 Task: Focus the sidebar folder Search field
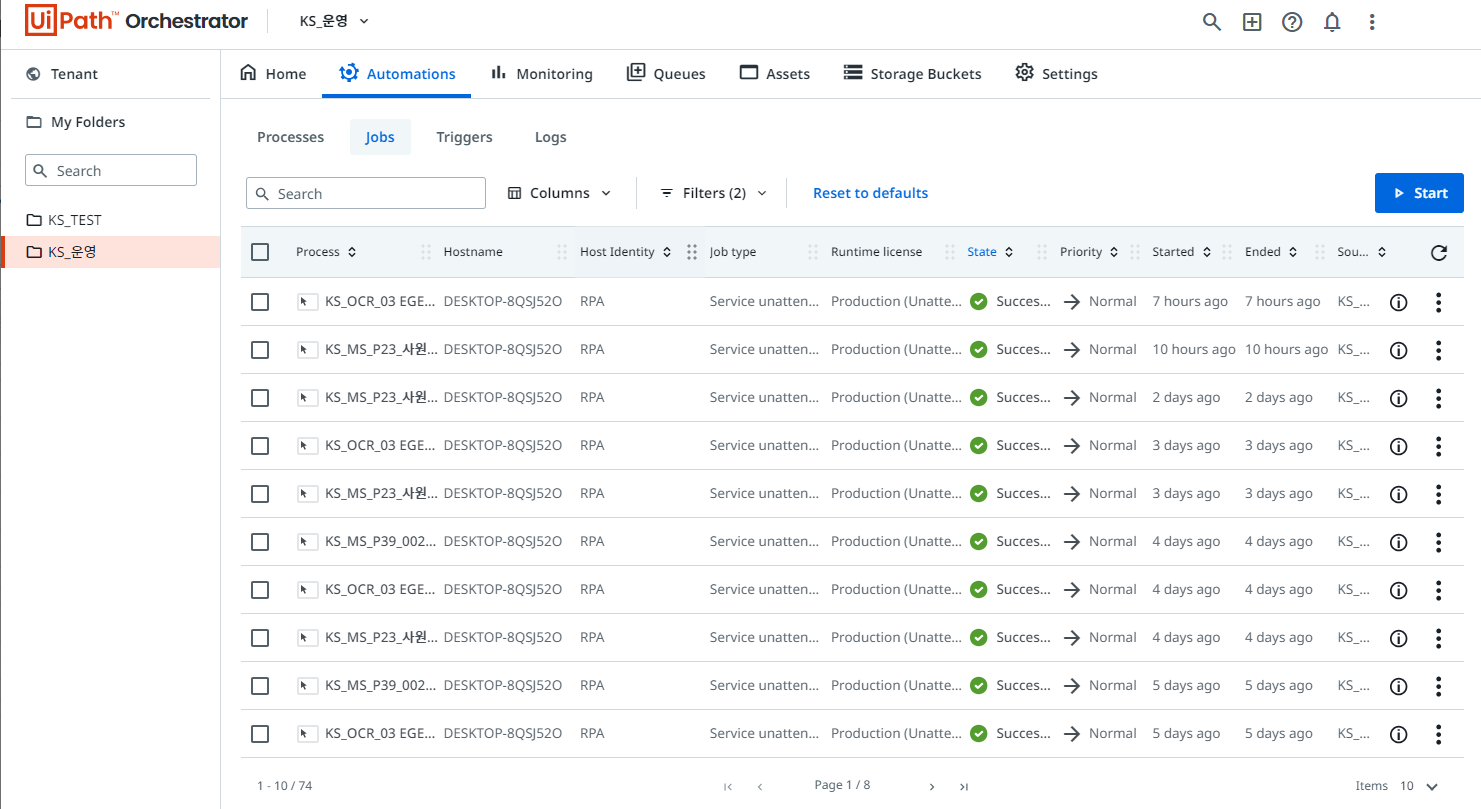pyautogui.click(x=111, y=170)
